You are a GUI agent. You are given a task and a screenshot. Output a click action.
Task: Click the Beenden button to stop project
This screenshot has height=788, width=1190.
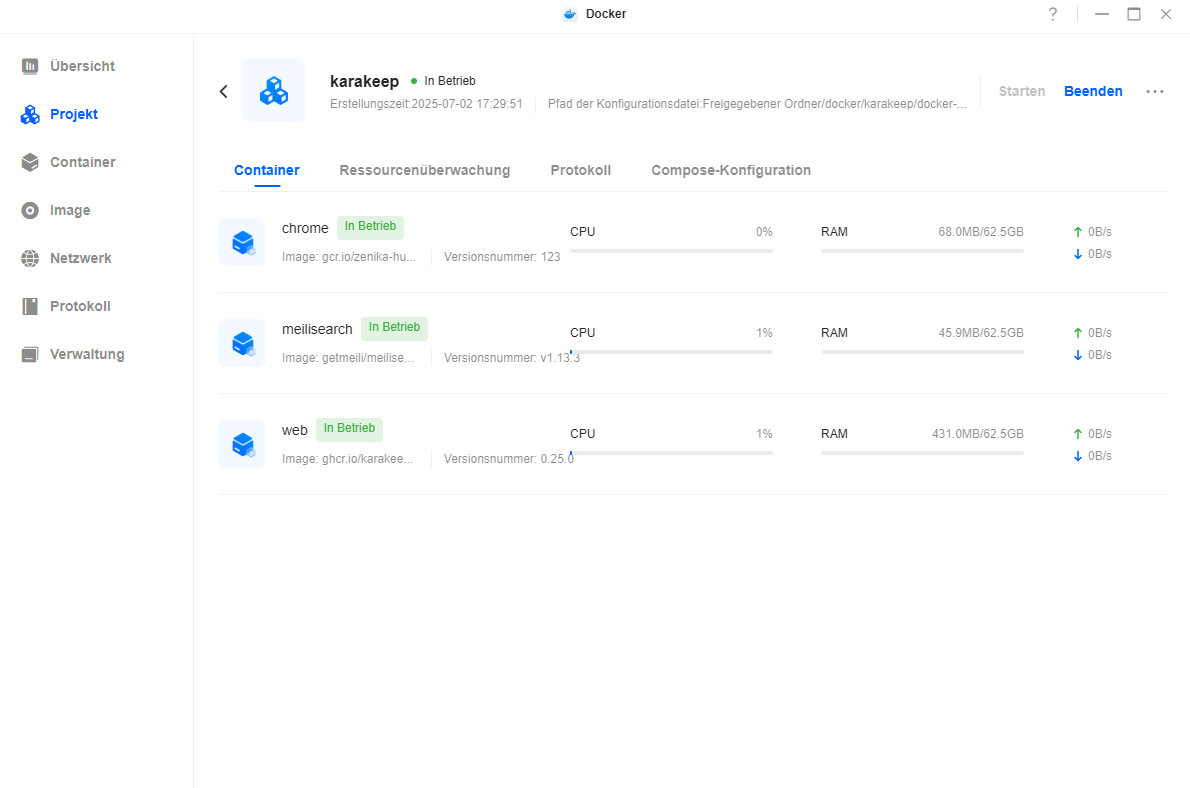tap(1093, 91)
